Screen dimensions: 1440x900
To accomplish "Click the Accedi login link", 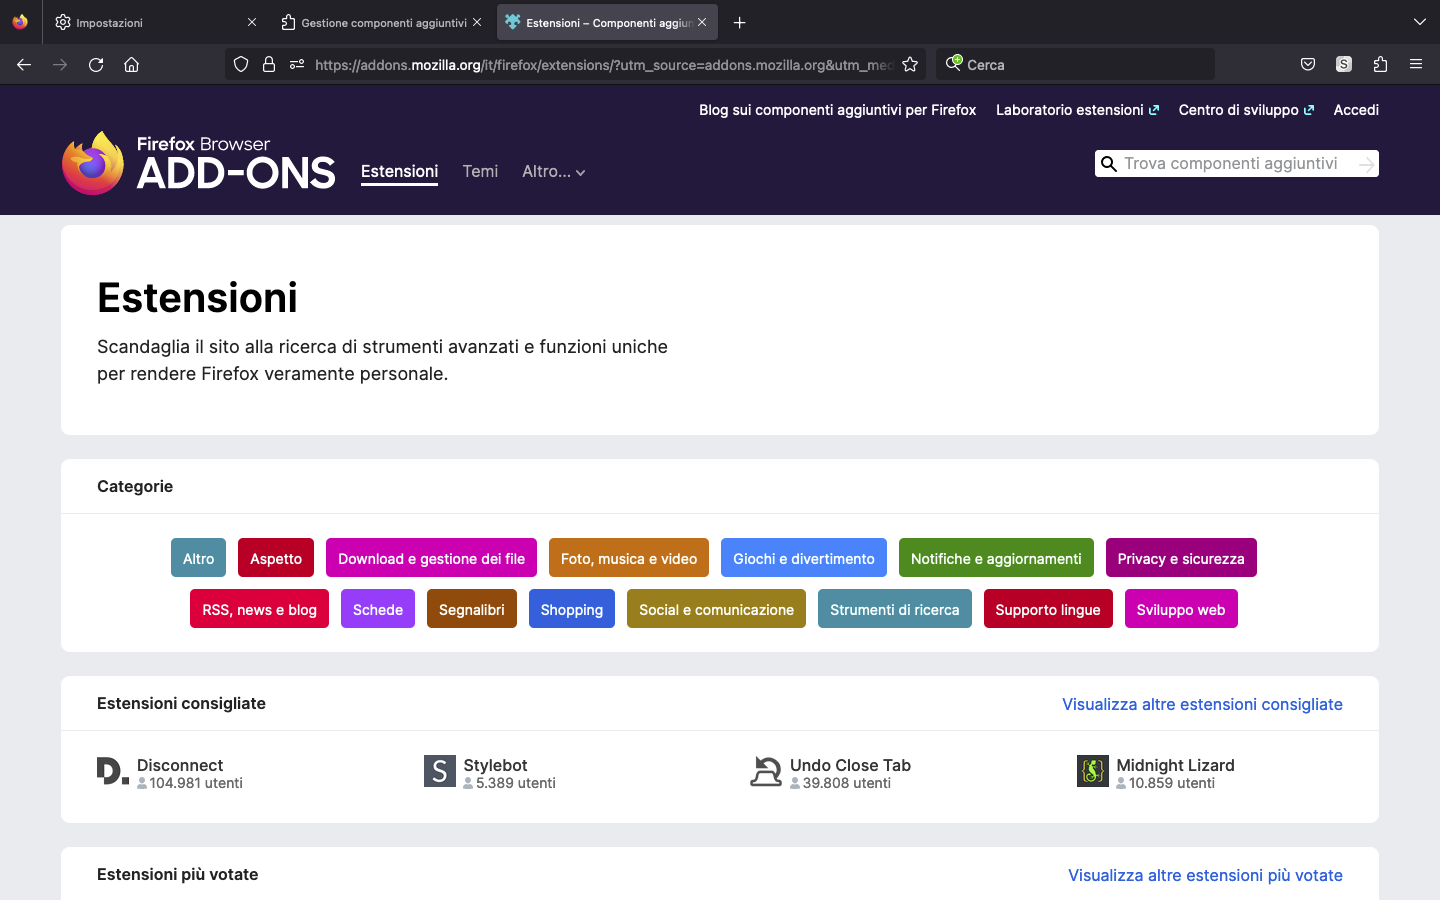I will click(1356, 110).
